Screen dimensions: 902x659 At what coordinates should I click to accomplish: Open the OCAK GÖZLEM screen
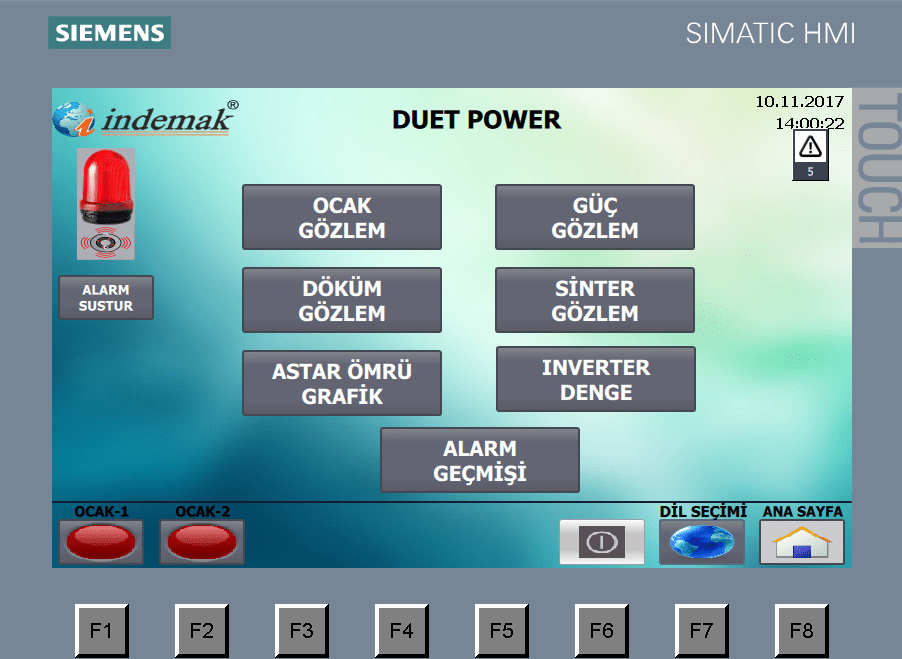pos(342,217)
